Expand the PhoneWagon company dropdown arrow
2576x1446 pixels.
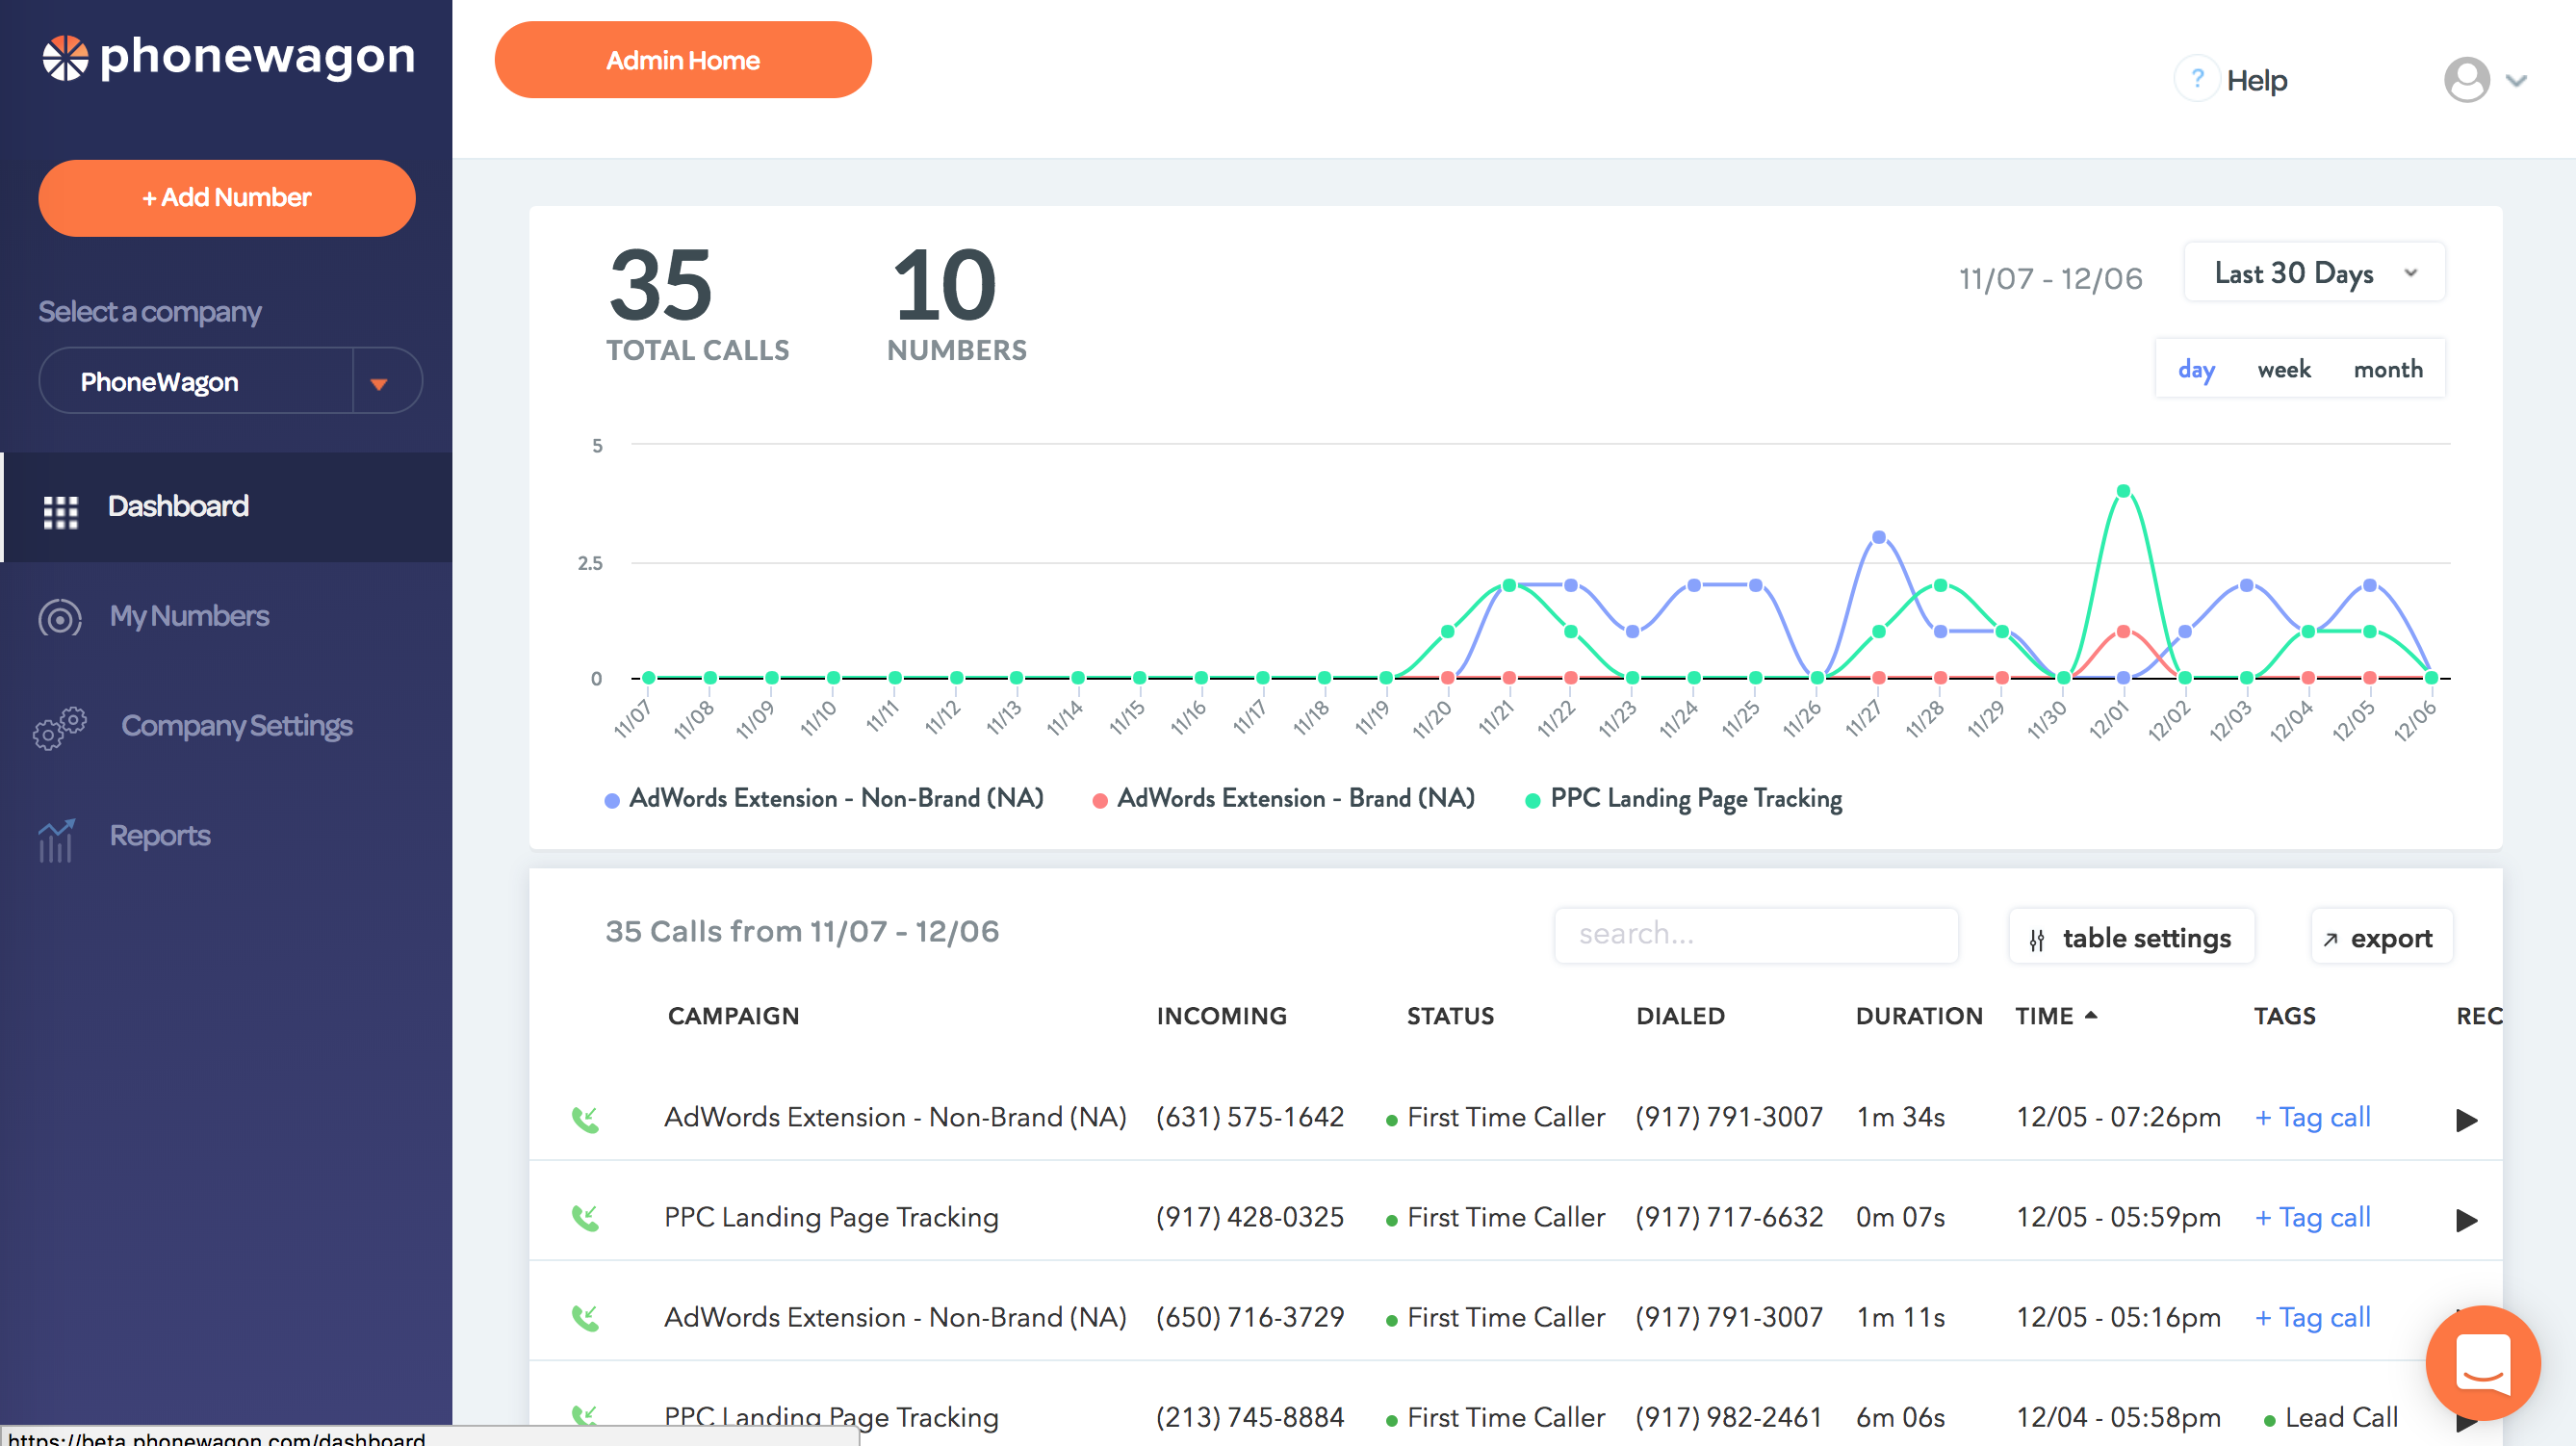click(379, 383)
